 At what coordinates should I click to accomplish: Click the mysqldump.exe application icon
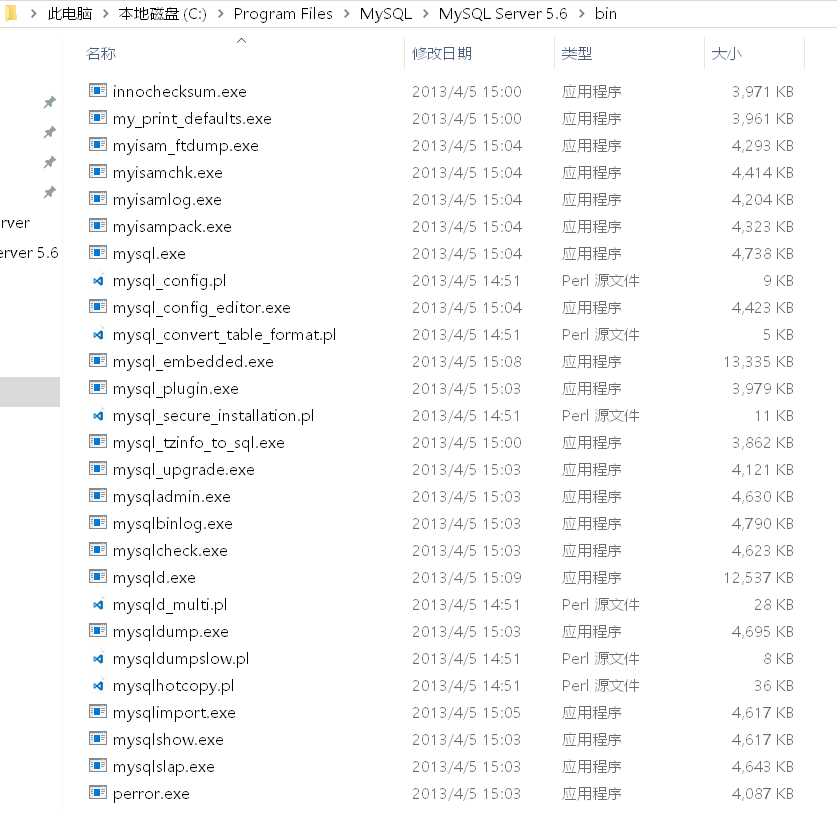(x=98, y=631)
